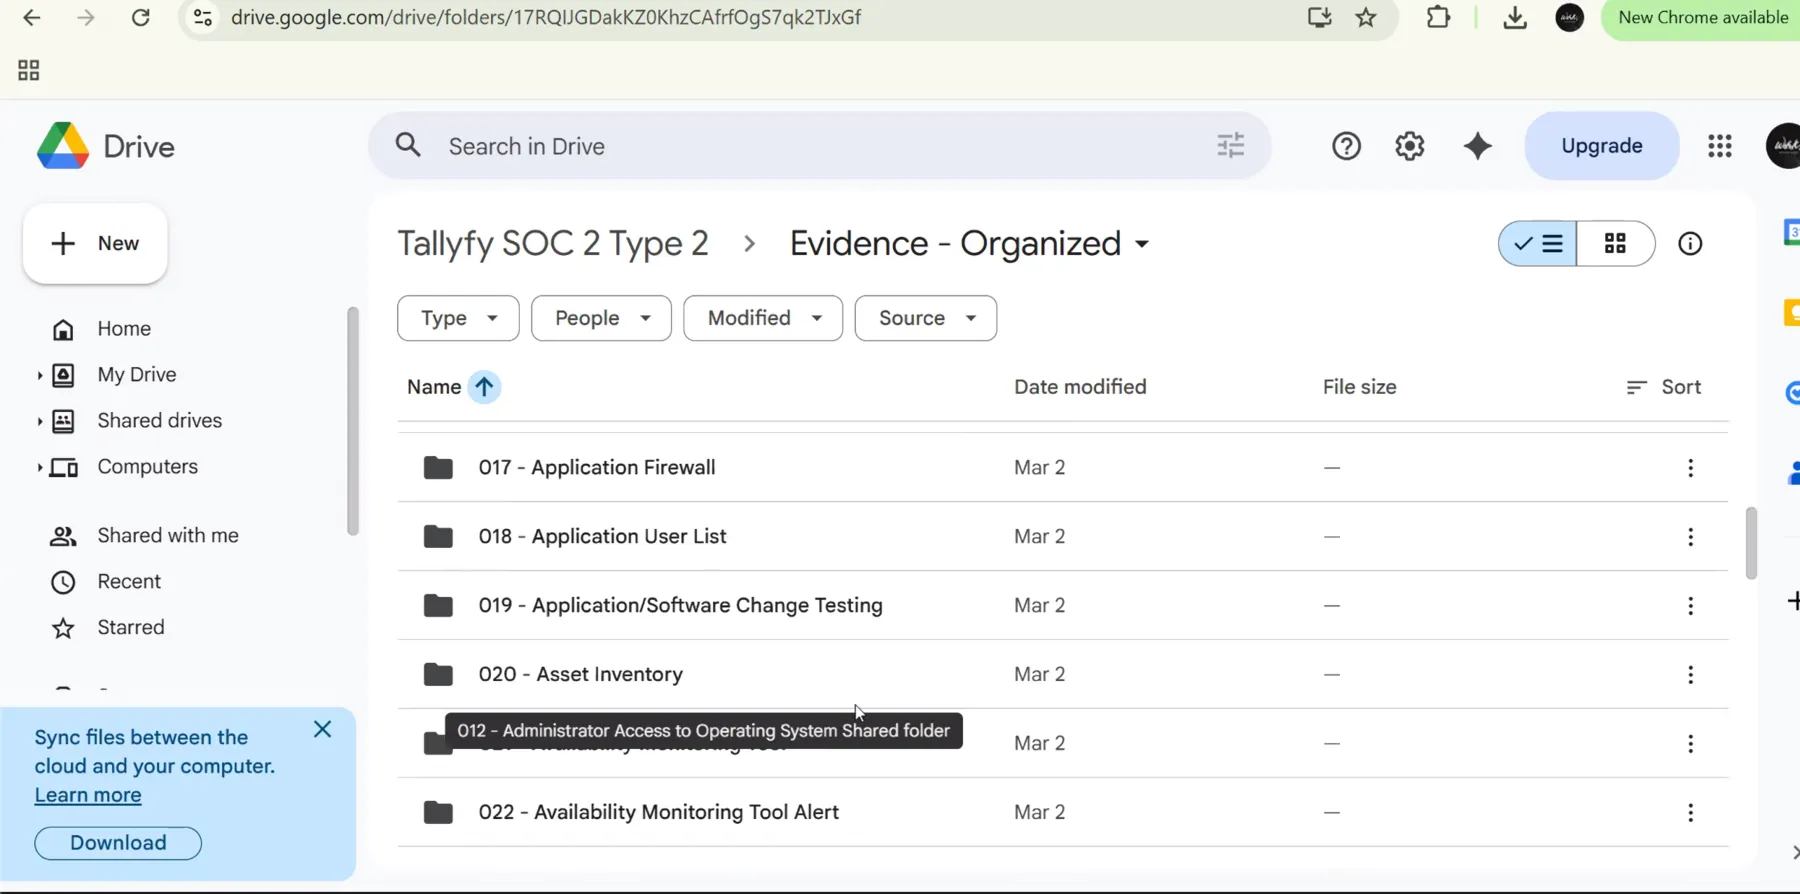Open Evidence - Organized folder dropdown
This screenshot has width=1800, height=894.
coord(1142,244)
